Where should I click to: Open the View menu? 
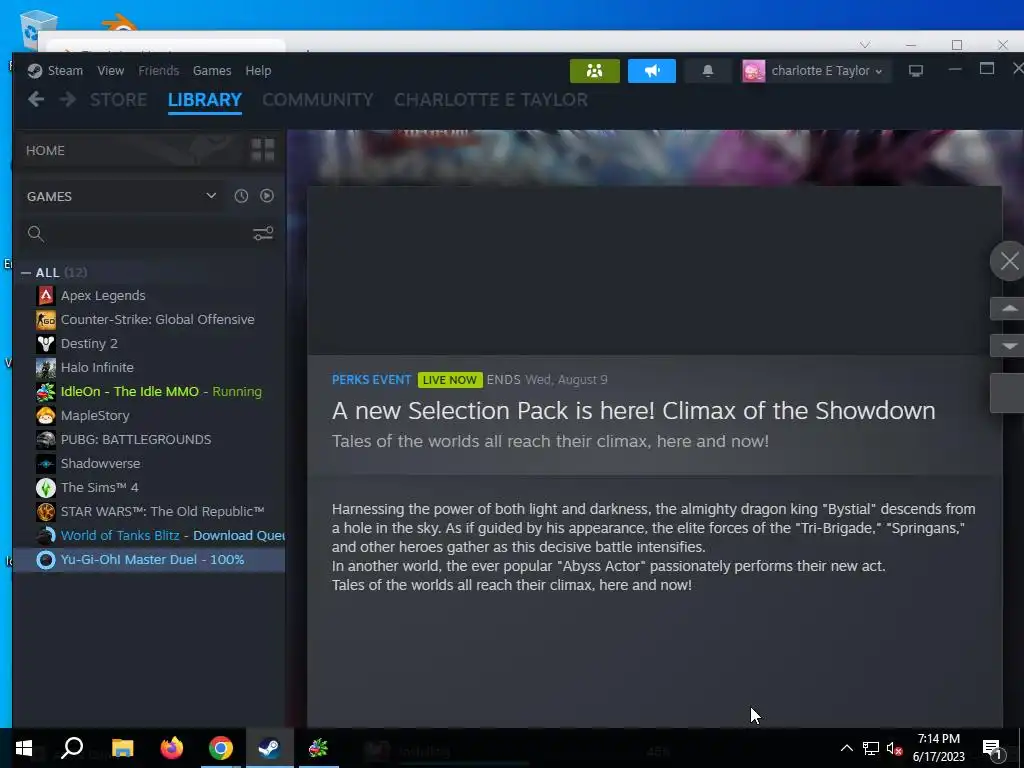110,71
